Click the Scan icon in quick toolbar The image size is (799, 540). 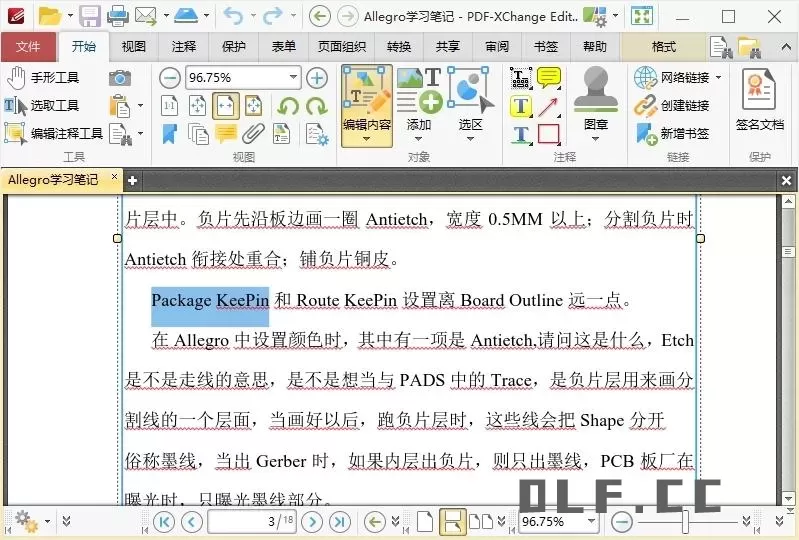(186, 16)
